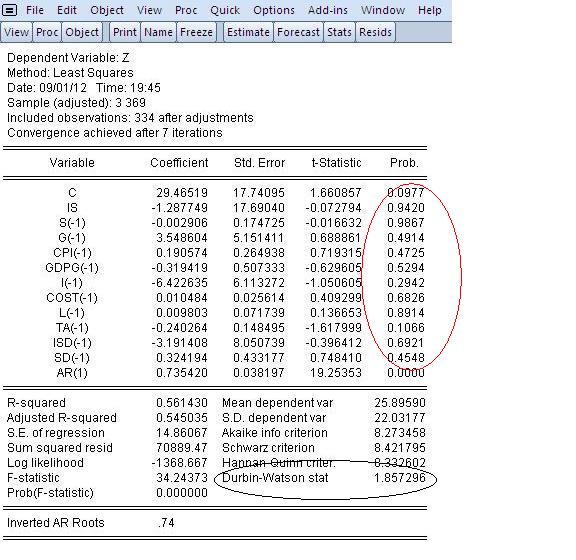The width and height of the screenshot is (576, 560).
Task: Show the Resids view
Action: click(x=375, y=32)
